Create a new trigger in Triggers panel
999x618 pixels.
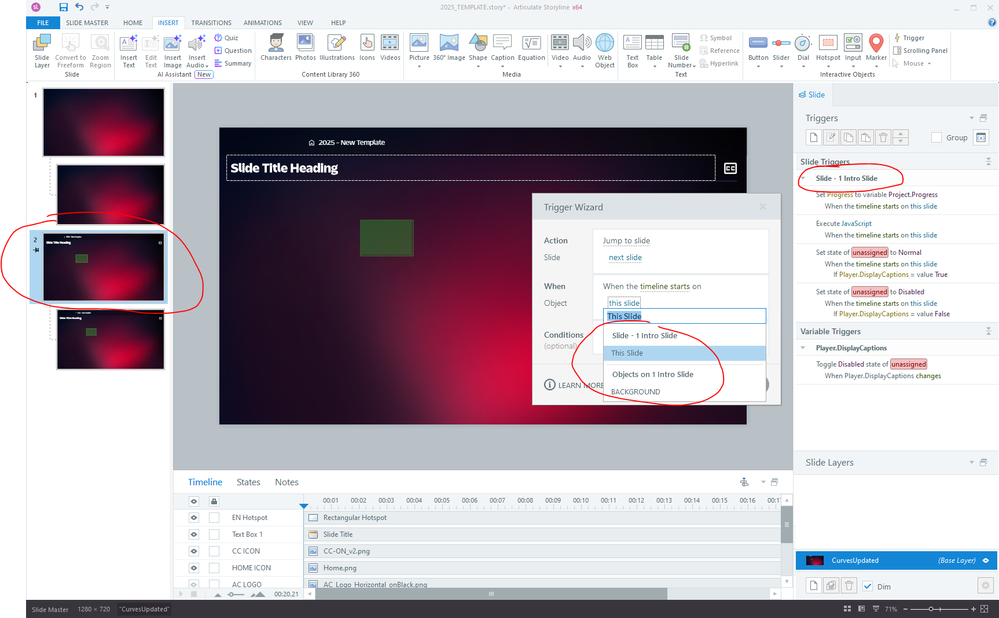point(814,137)
